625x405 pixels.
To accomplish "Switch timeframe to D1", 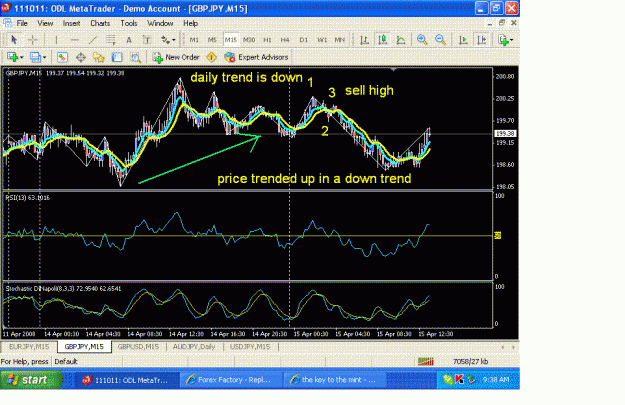I will pos(303,40).
